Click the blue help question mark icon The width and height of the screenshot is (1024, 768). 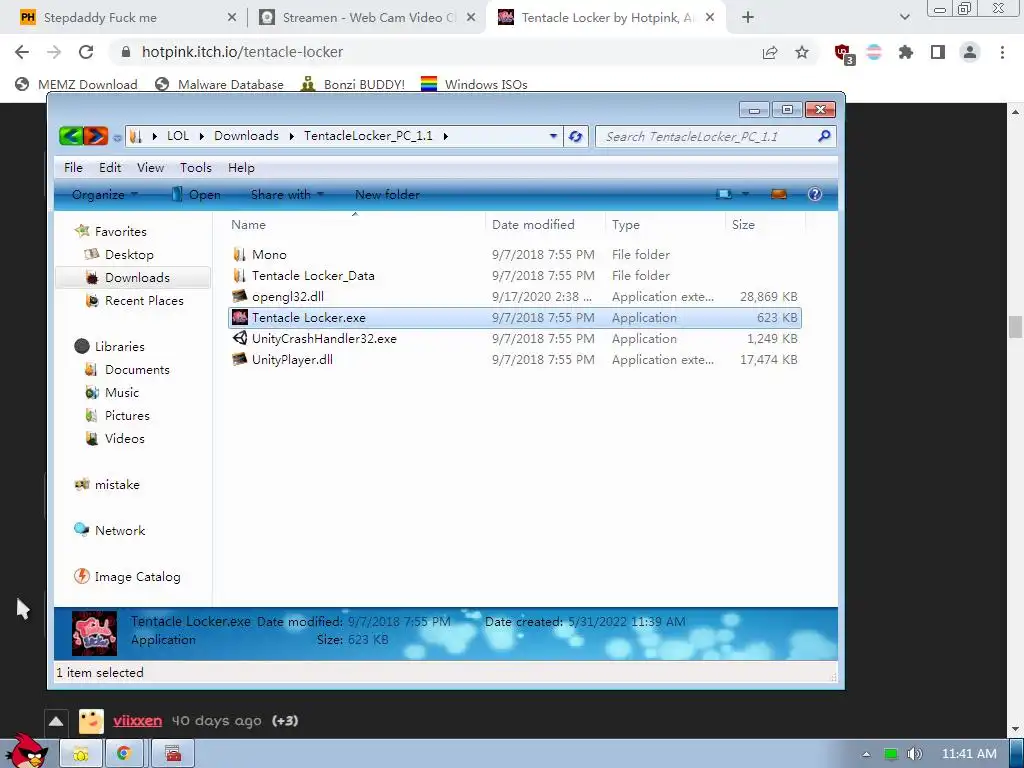coord(814,194)
